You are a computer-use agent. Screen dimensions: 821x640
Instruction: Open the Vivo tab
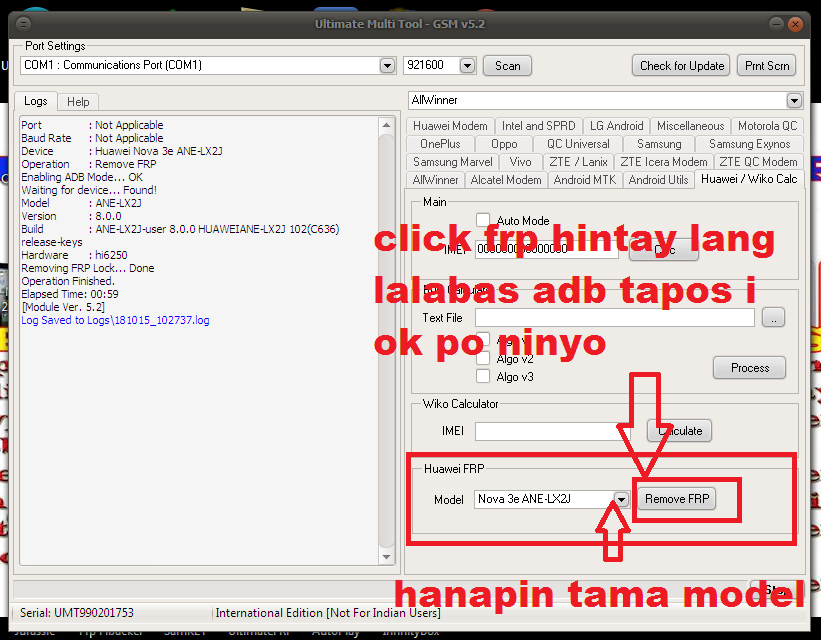tap(520, 162)
